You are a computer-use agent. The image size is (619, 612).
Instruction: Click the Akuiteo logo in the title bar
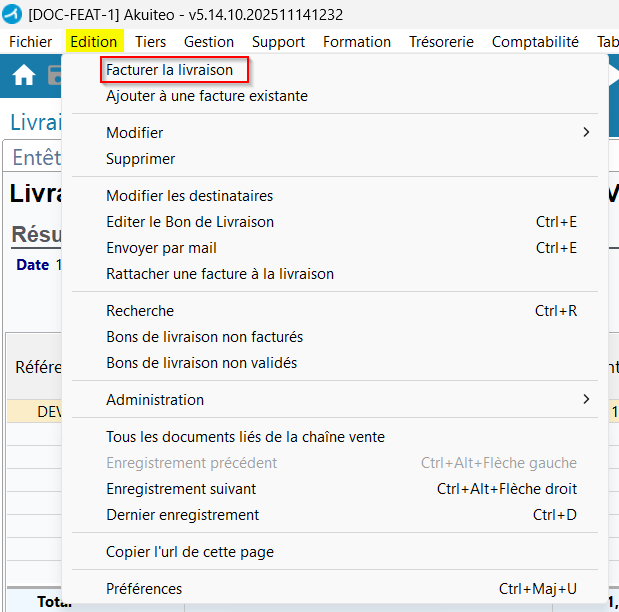14,14
